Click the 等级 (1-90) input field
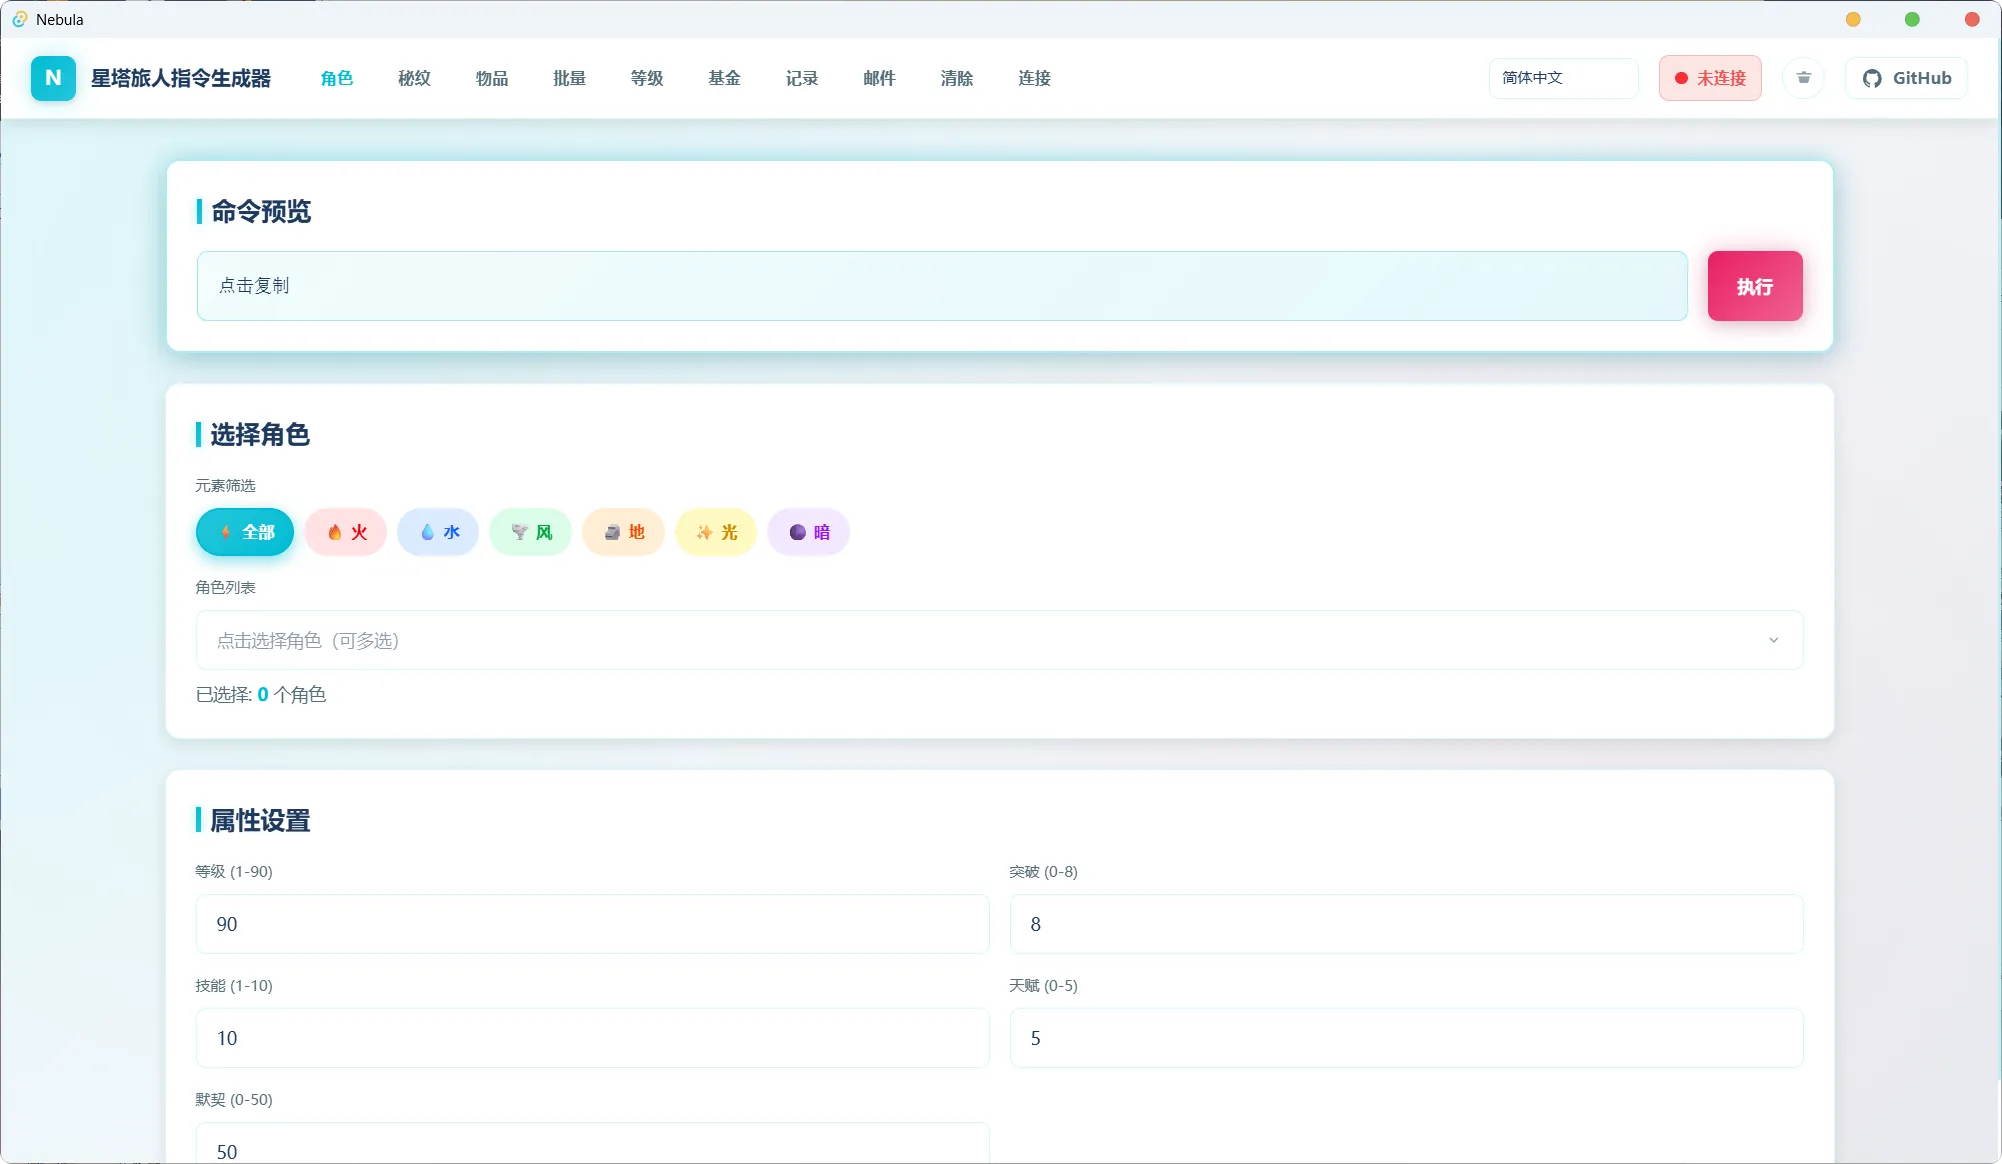 click(592, 924)
